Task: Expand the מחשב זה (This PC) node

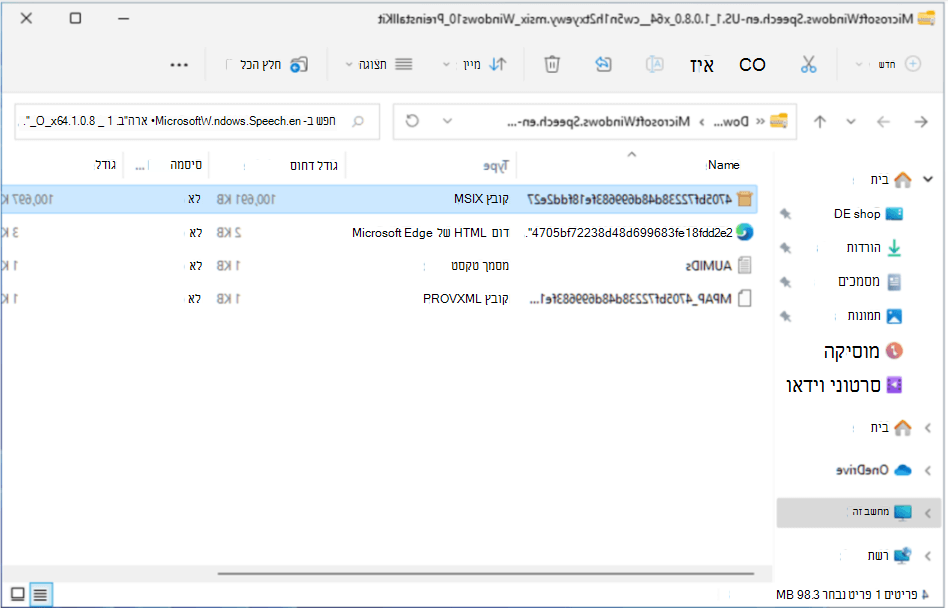Action: click(x=927, y=513)
